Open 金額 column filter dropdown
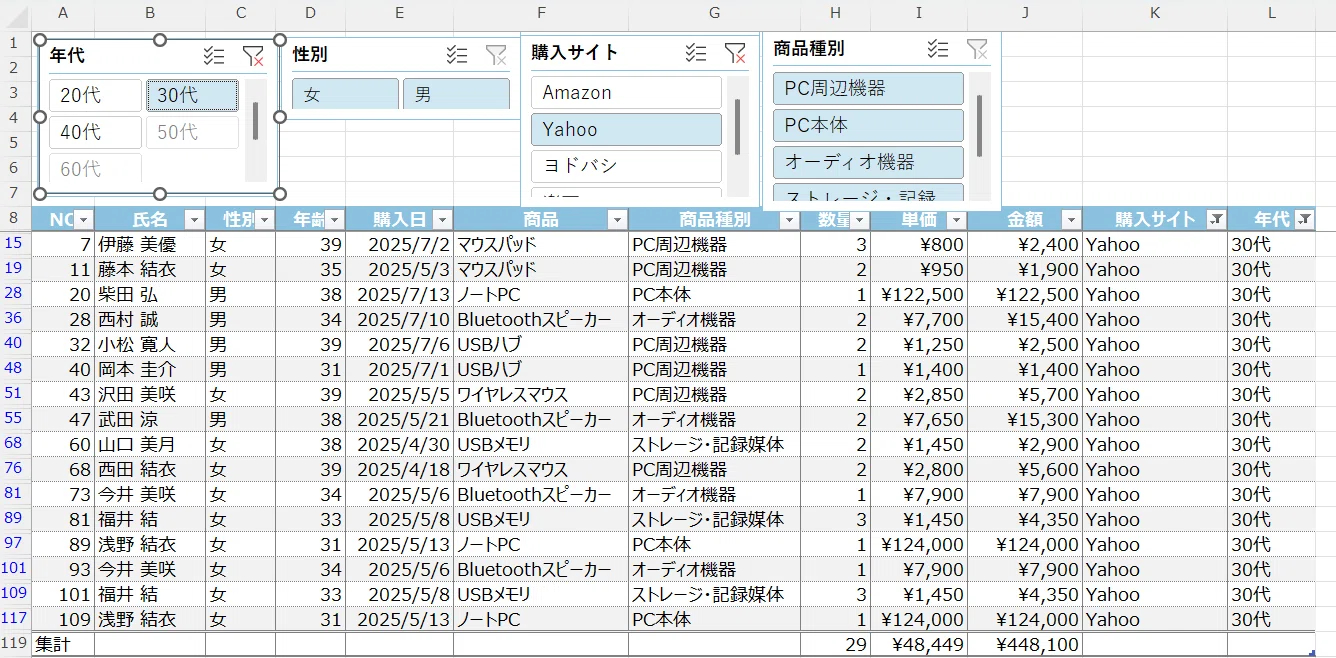The width and height of the screenshot is (1336, 658). pyautogui.click(x=1070, y=220)
